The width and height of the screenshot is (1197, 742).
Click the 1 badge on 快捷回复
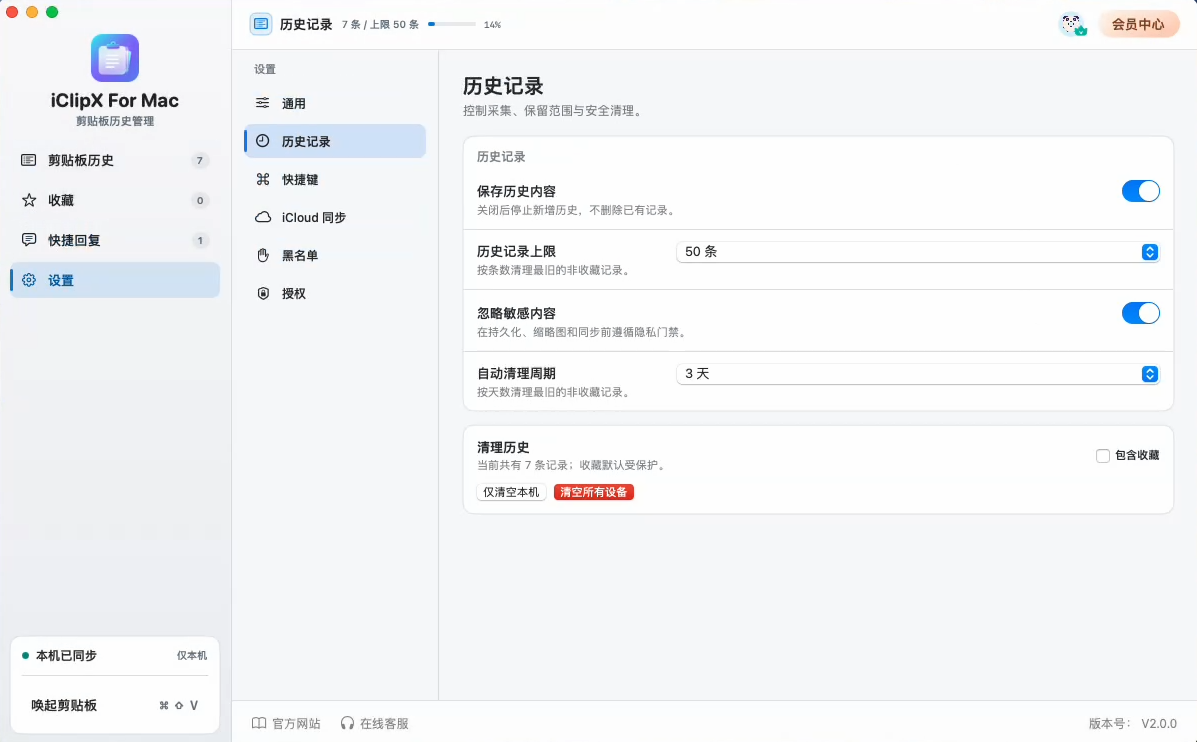[200, 240]
